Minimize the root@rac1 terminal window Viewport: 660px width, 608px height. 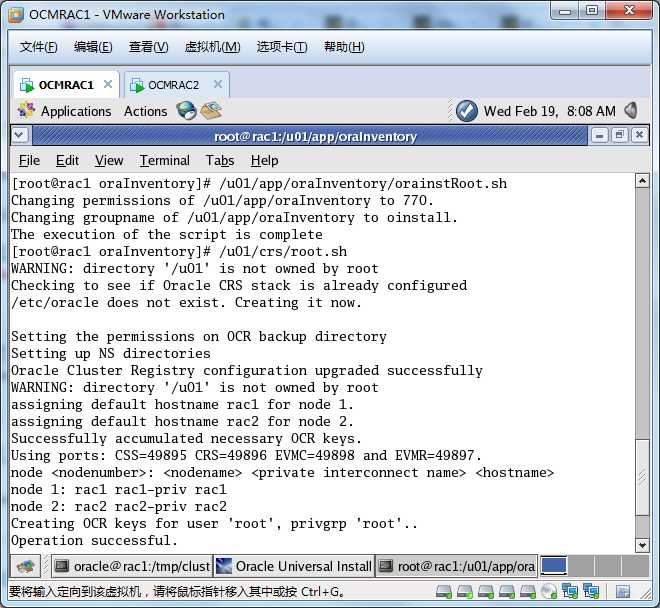click(599, 136)
